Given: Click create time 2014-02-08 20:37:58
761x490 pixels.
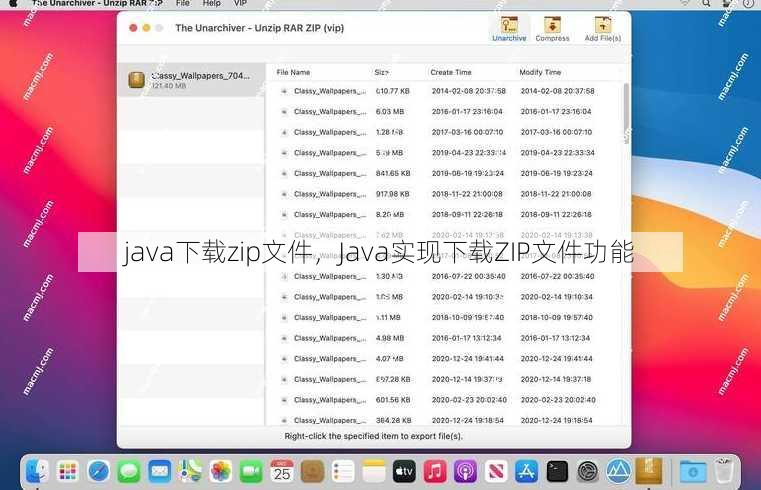Looking at the screenshot, I should coord(469,91).
